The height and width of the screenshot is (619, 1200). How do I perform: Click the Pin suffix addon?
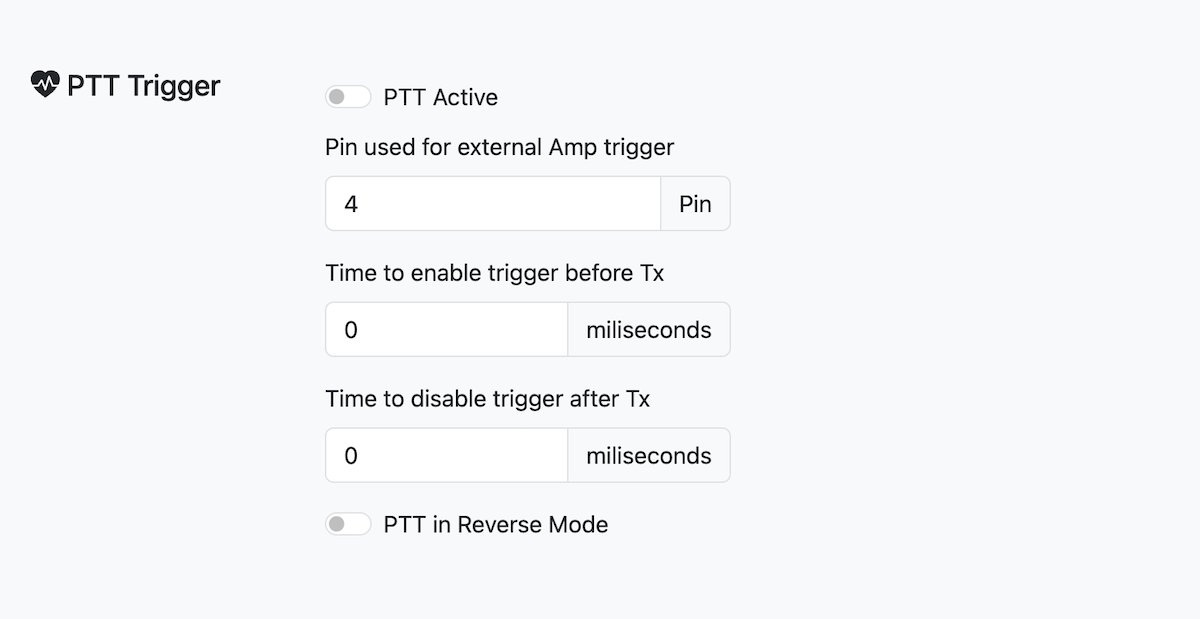pyautogui.click(x=695, y=204)
